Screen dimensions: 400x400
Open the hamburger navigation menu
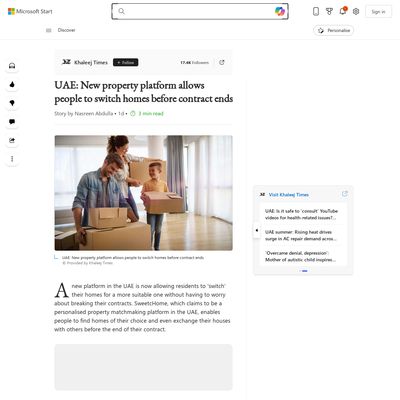49,30
